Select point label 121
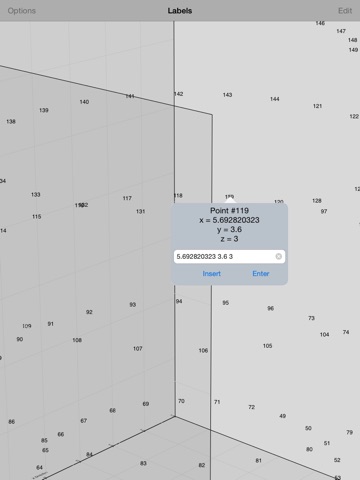 point(317,106)
